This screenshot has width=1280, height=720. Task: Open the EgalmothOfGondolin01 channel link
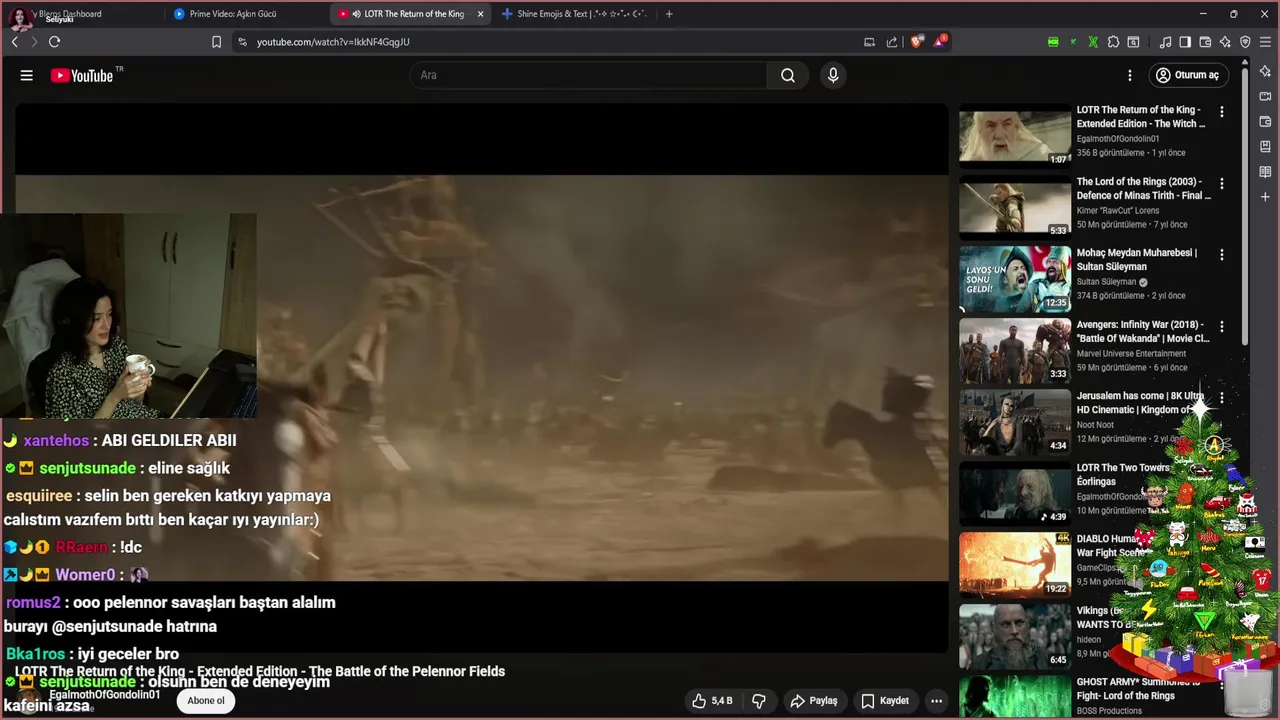pyautogui.click(x=104, y=695)
